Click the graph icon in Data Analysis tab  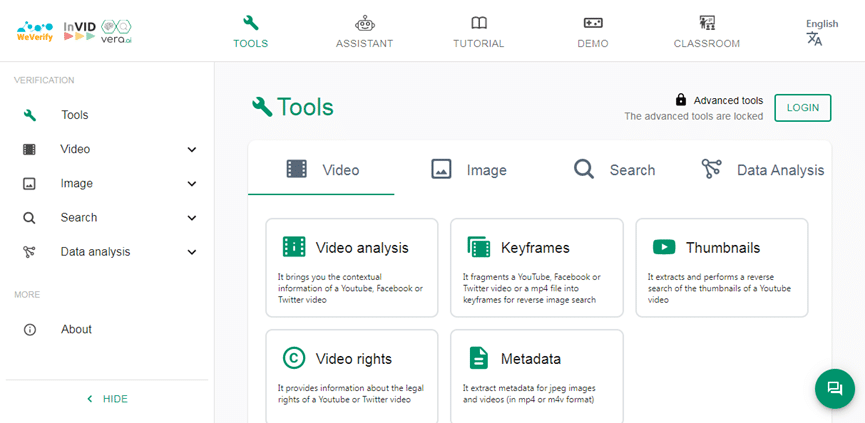tap(712, 169)
